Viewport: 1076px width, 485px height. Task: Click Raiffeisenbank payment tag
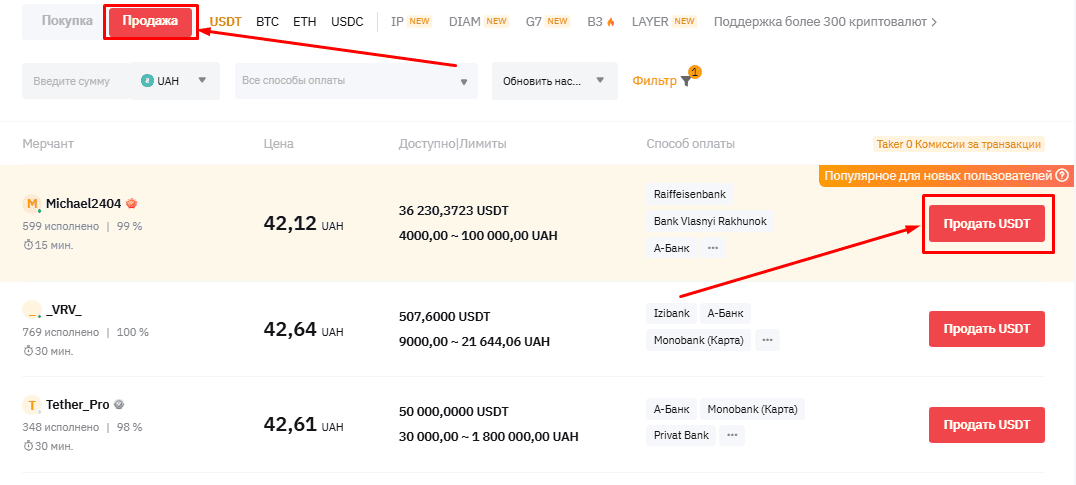coord(689,194)
